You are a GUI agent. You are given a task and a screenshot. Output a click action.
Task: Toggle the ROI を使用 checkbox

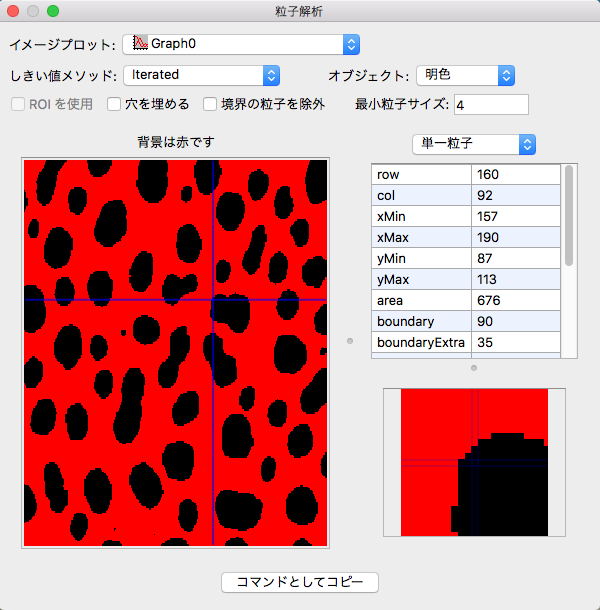[18, 104]
